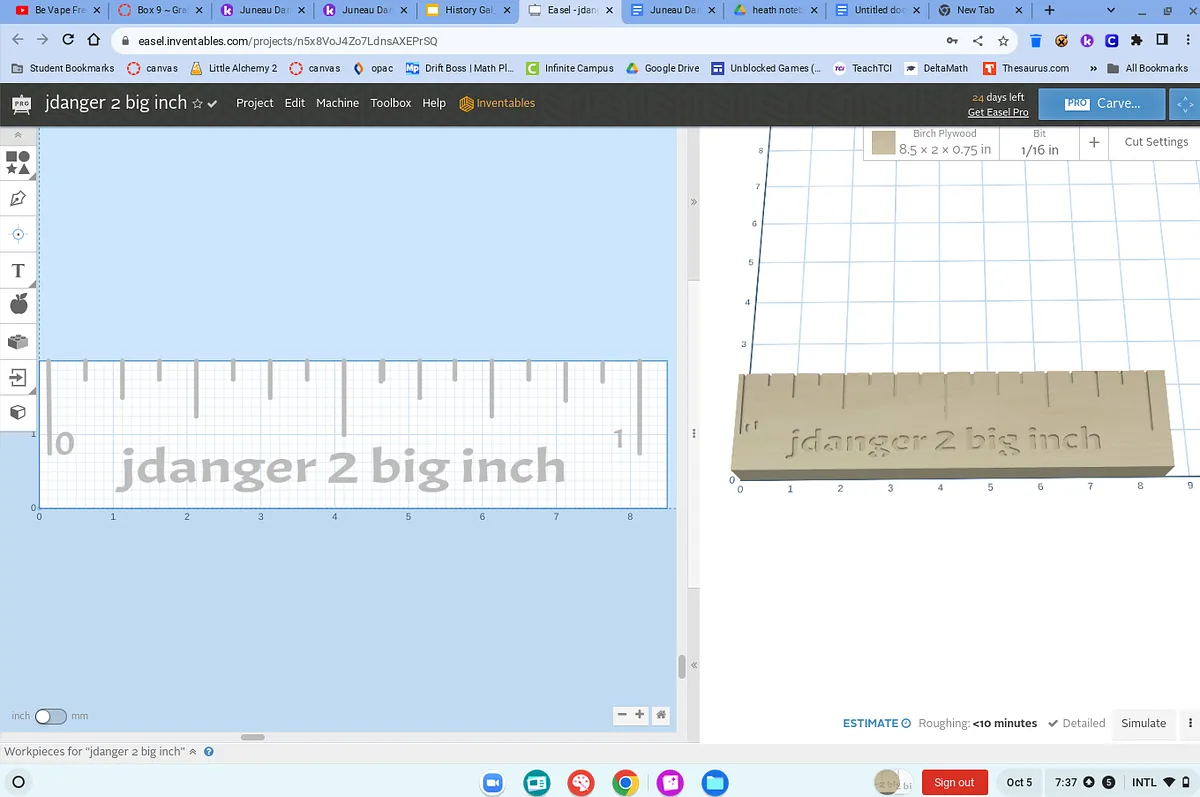1200x797 pixels.
Task: Click the horizontal canvas scrollbar
Action: click(252, 737)
